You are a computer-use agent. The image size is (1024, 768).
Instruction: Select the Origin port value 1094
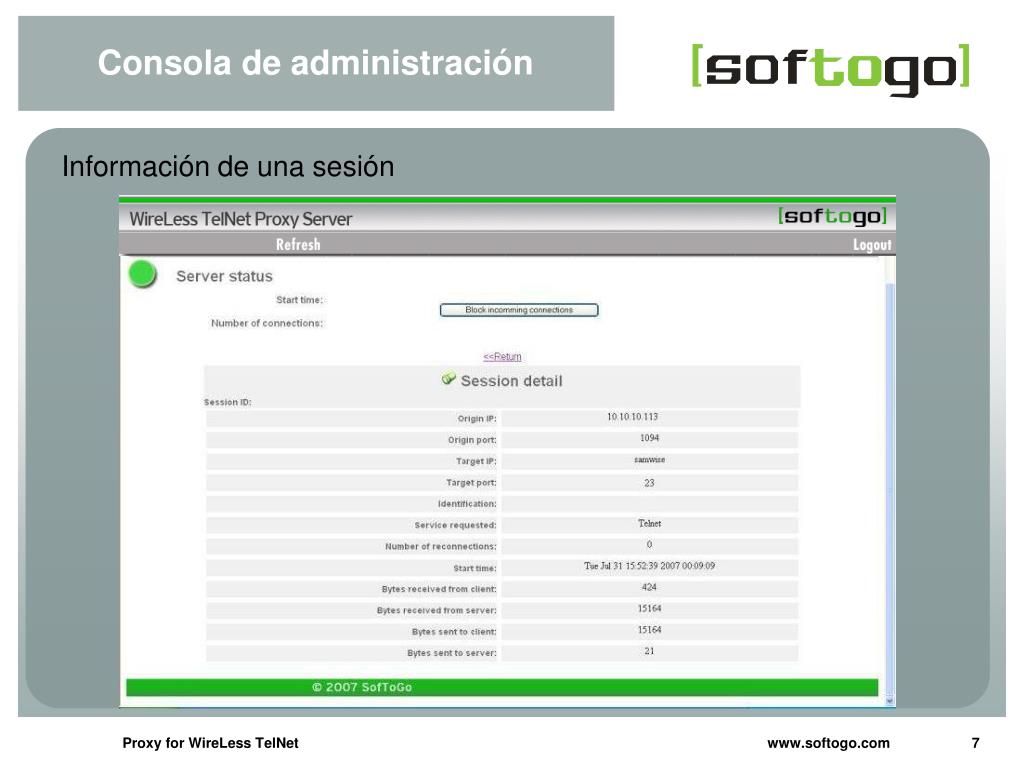(x=649, y=438)
